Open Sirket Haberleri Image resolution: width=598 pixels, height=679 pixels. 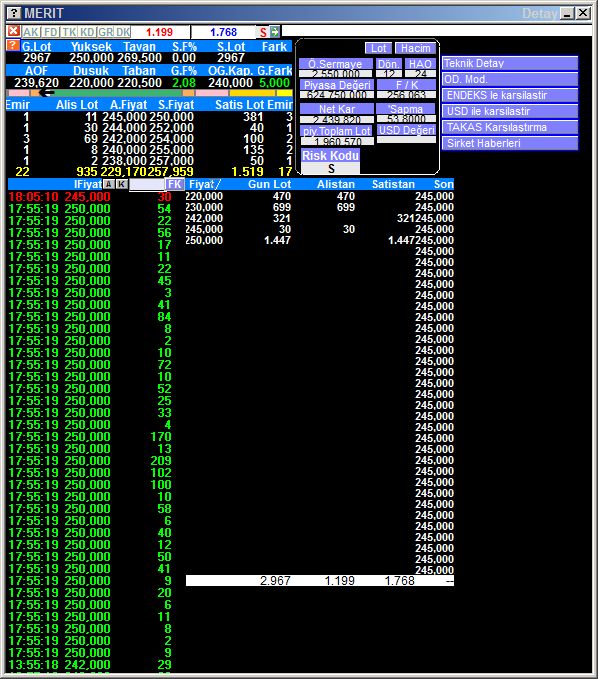[x=510, y=143]
